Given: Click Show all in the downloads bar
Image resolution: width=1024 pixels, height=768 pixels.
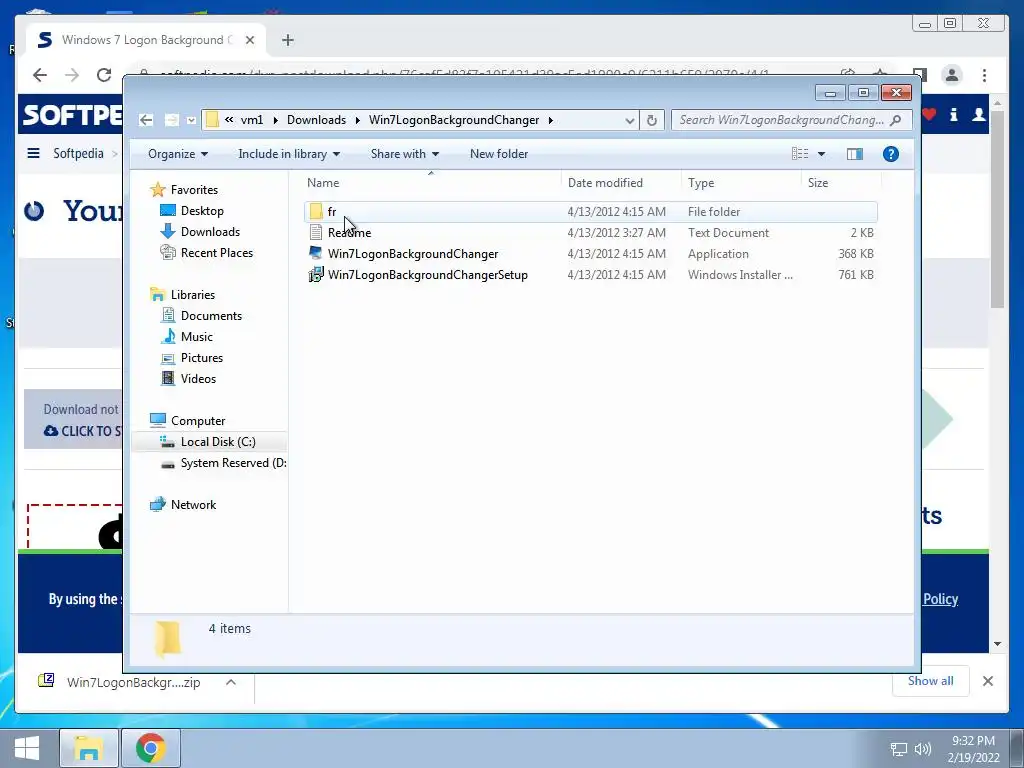Looking at the screenshot, I should [931, 681].
